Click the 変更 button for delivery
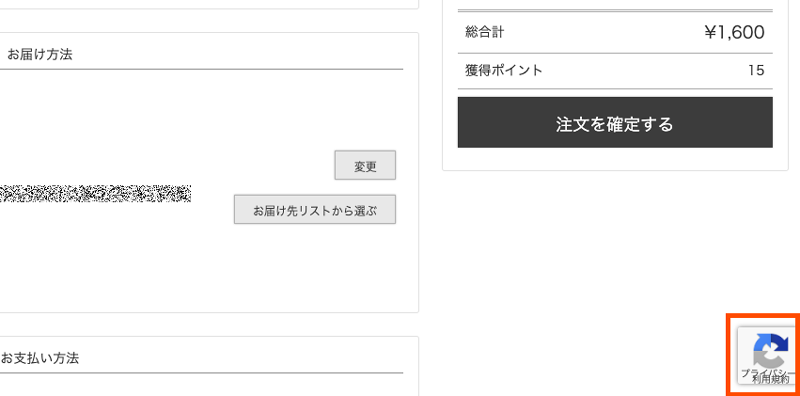800x396 pixels. click(365, 165)
